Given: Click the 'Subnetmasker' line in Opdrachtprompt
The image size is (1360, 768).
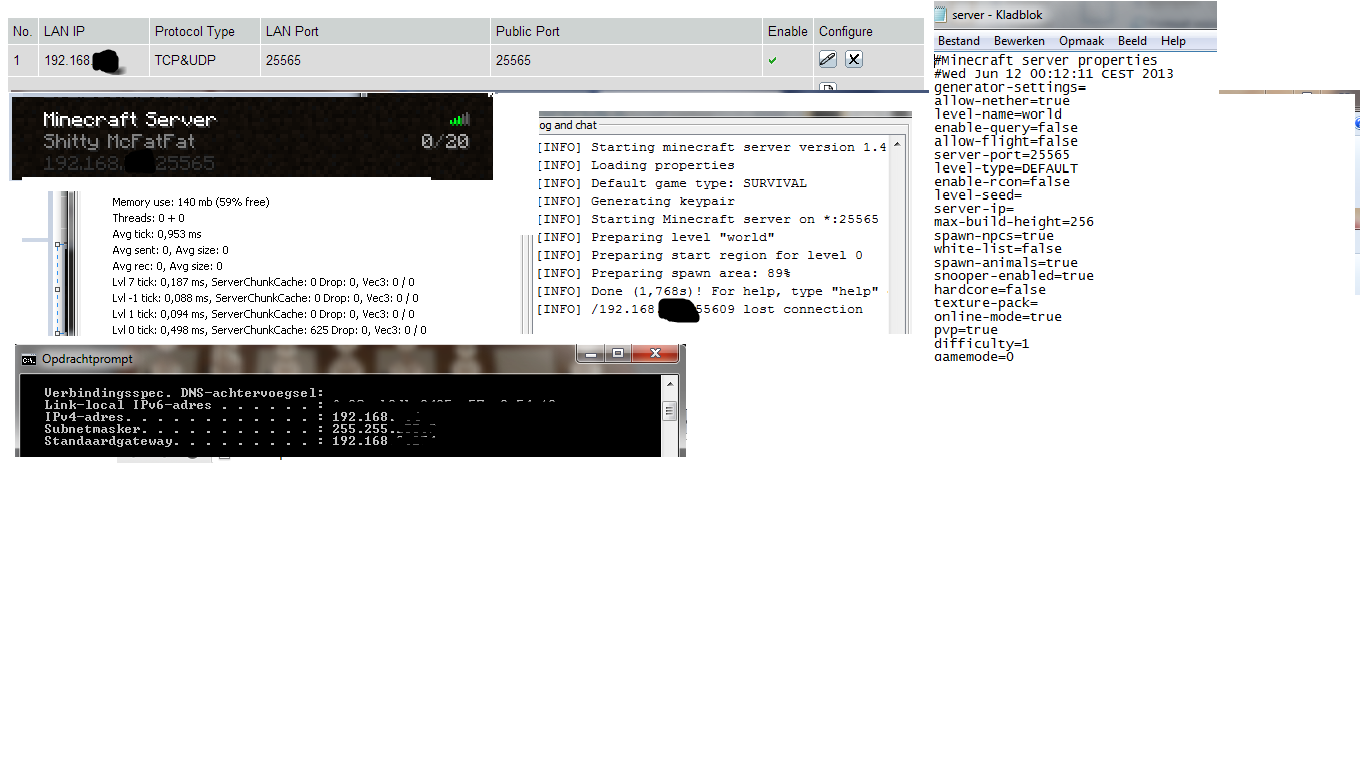Looking at the screenshot, I should [240, 429].
